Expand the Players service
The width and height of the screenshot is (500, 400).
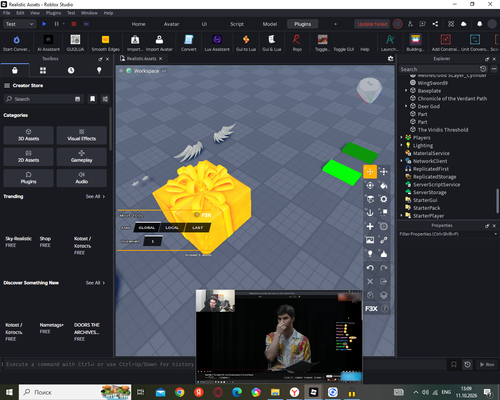pos(401,138)
